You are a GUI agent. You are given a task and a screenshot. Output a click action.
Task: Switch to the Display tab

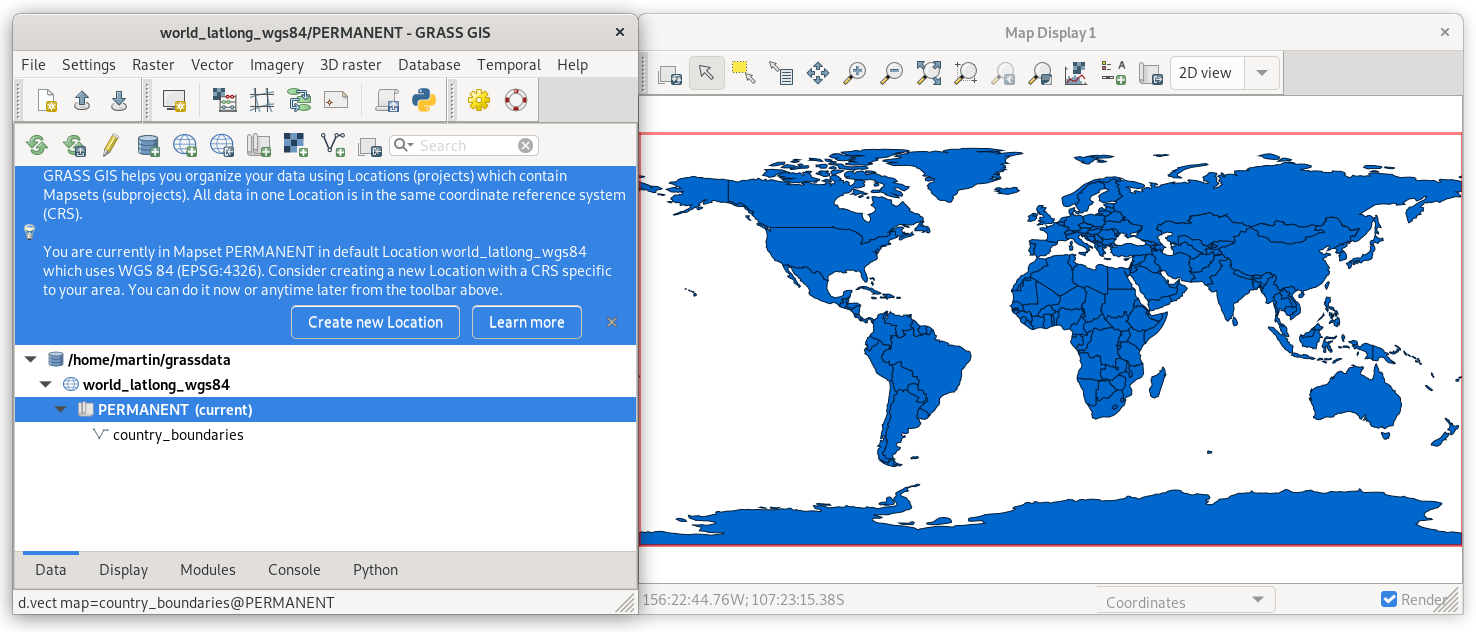tap(123, 570)
